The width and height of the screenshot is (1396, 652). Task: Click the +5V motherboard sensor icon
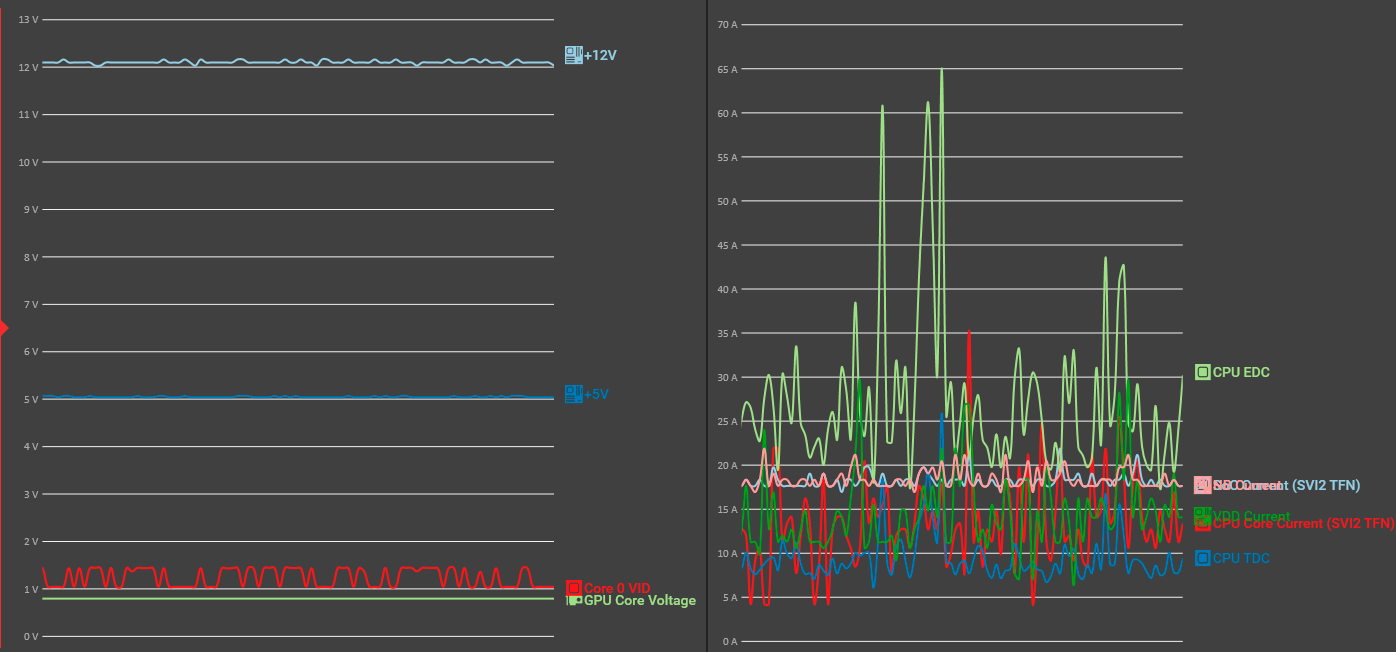pos(573,394)
